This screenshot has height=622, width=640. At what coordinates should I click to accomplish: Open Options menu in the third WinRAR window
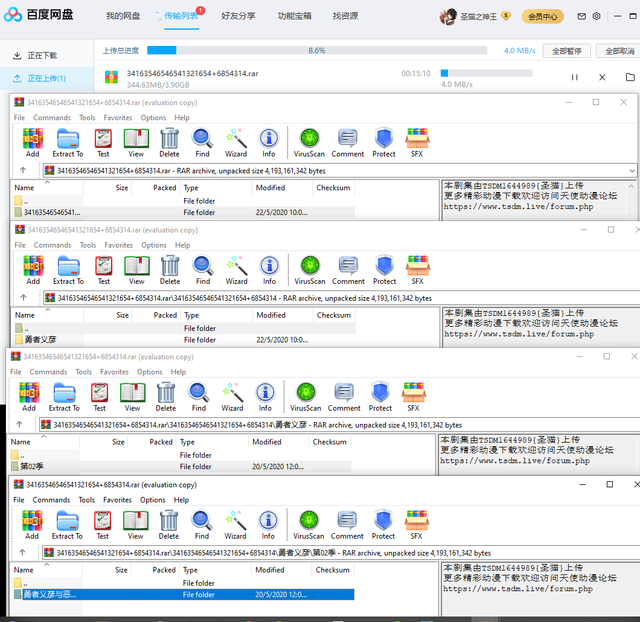point(149,372)
